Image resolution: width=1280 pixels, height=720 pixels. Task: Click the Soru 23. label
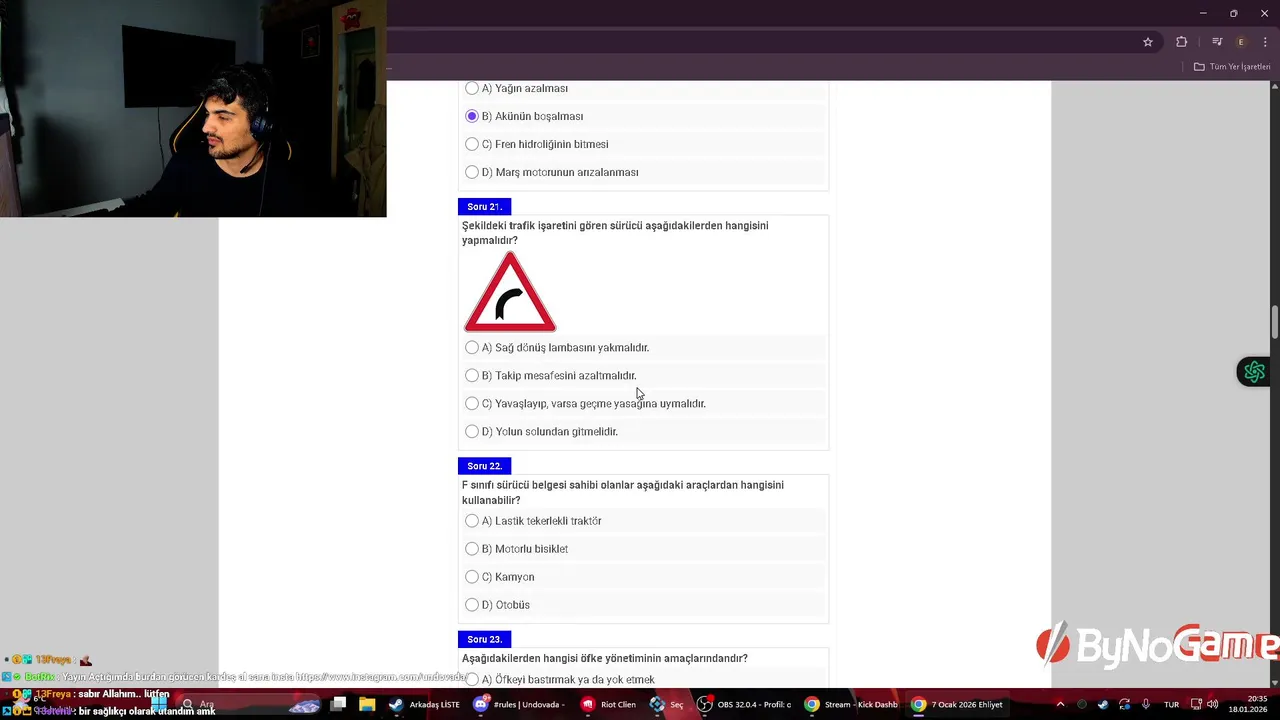click(484, 639)
